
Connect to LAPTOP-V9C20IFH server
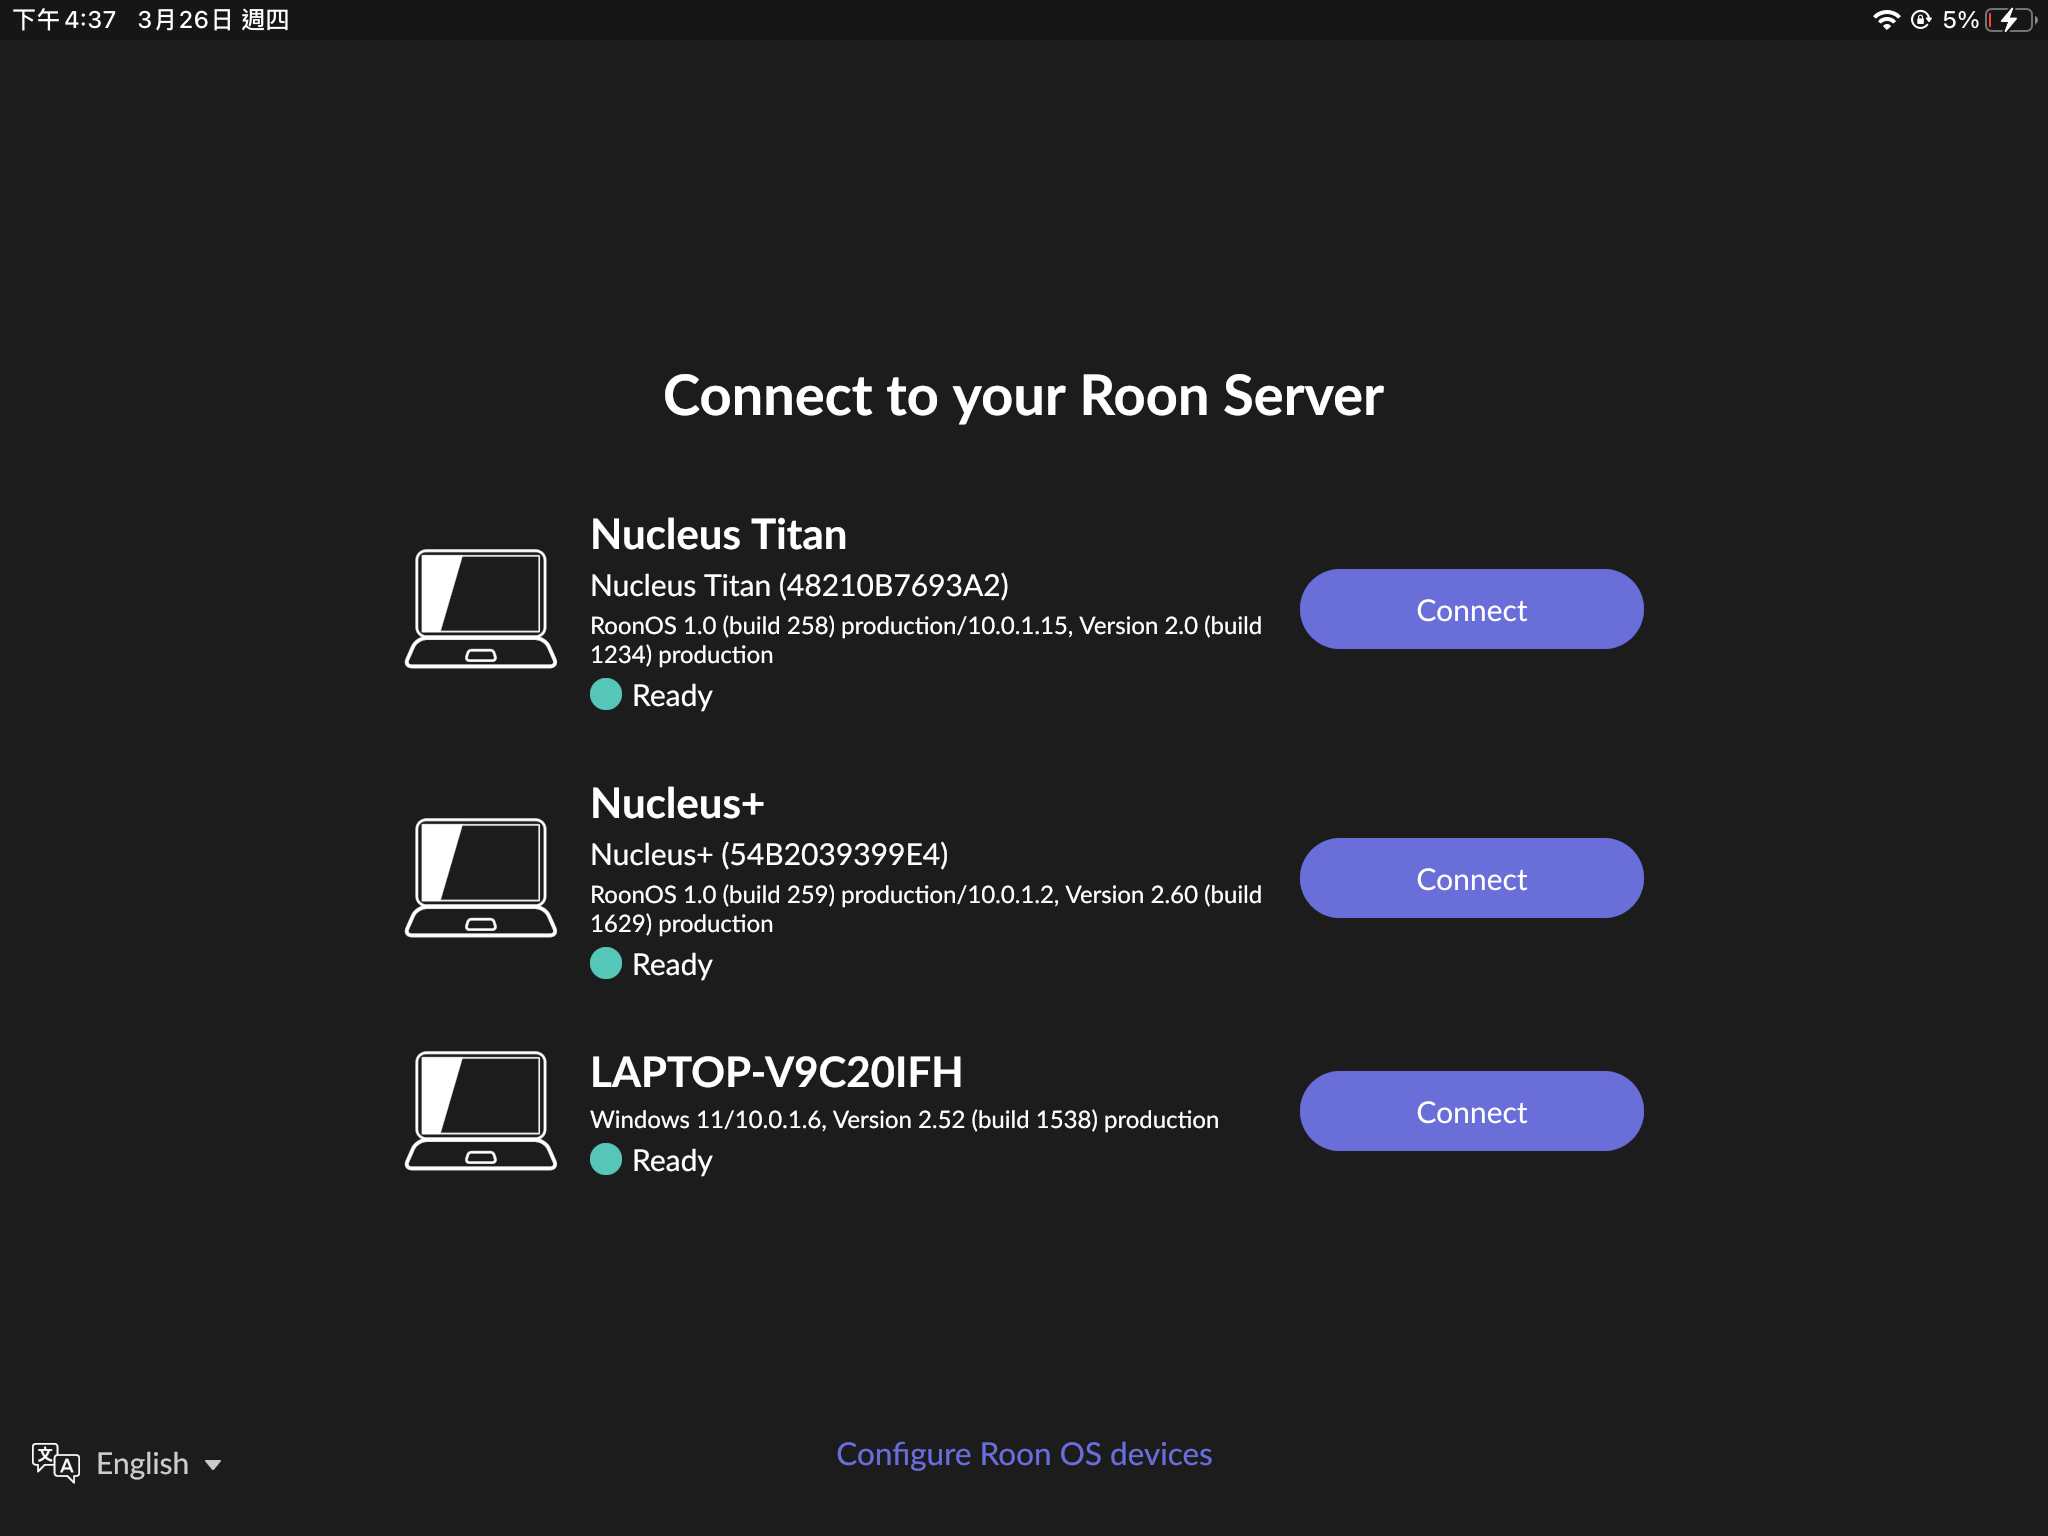coord(1471,1111)
